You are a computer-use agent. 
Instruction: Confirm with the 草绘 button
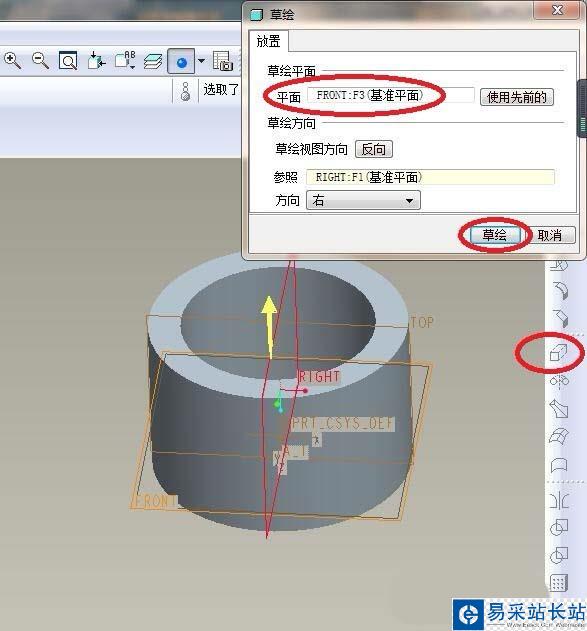[494, 235]
